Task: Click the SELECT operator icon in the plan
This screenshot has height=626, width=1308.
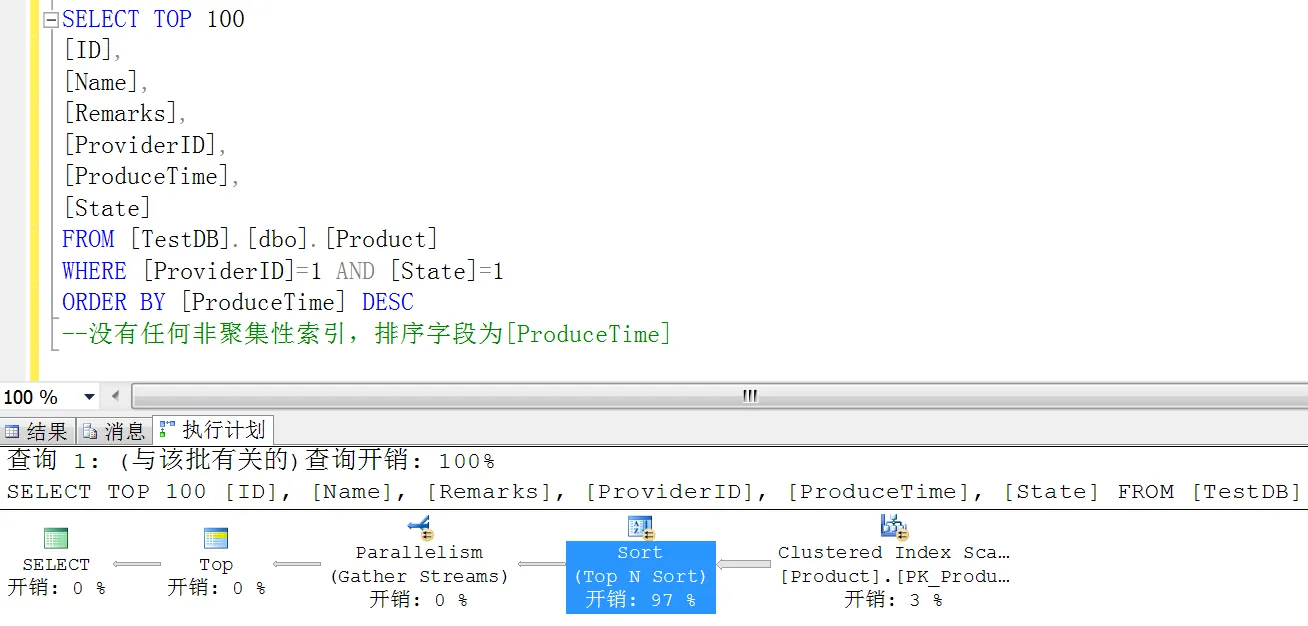Action: 56,539
